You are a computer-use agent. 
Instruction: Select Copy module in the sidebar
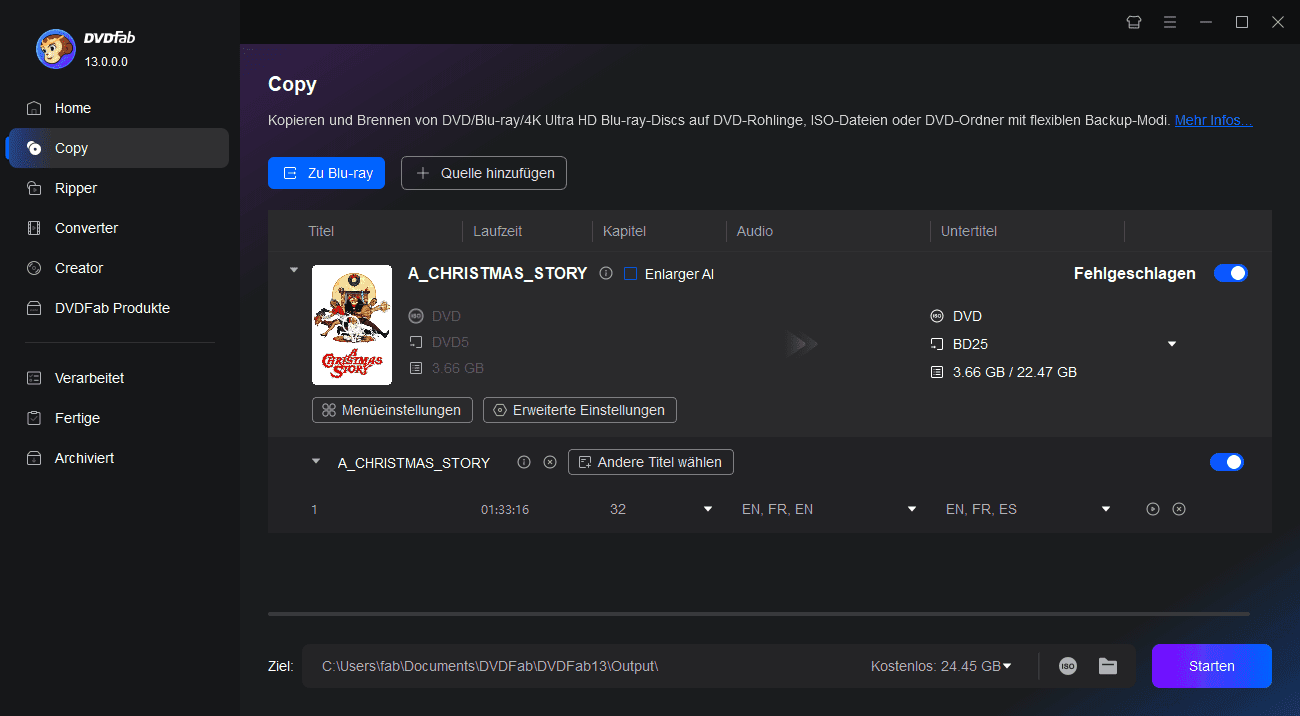pyautogui.click(x=118, y=148)
